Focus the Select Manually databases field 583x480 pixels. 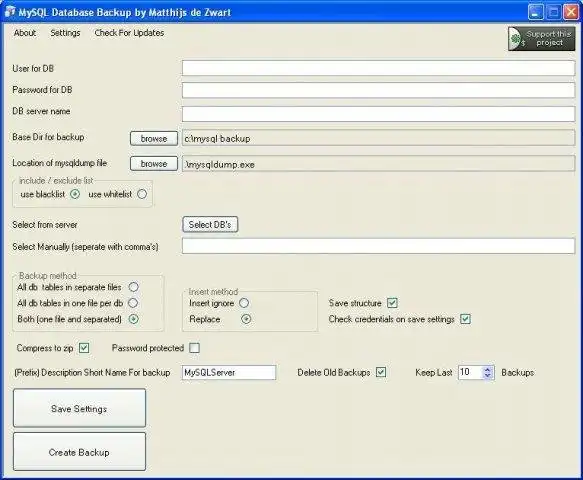pyautogui.click(x=379, y=246)
